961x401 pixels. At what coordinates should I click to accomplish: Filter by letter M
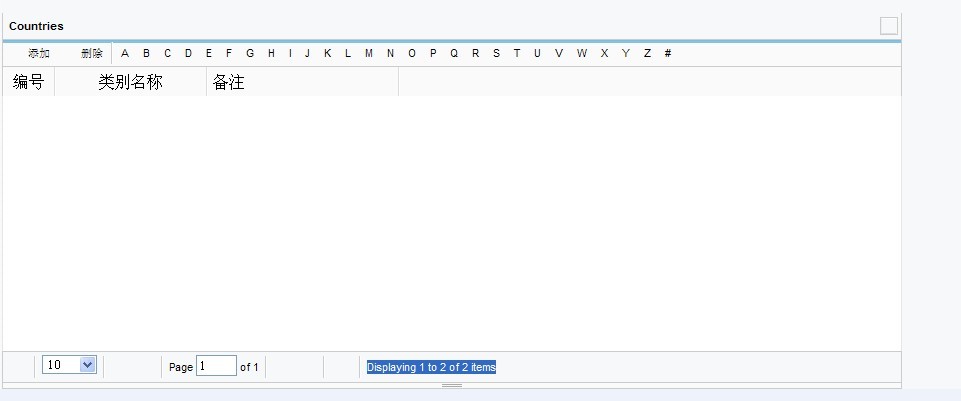click(369, 53)
